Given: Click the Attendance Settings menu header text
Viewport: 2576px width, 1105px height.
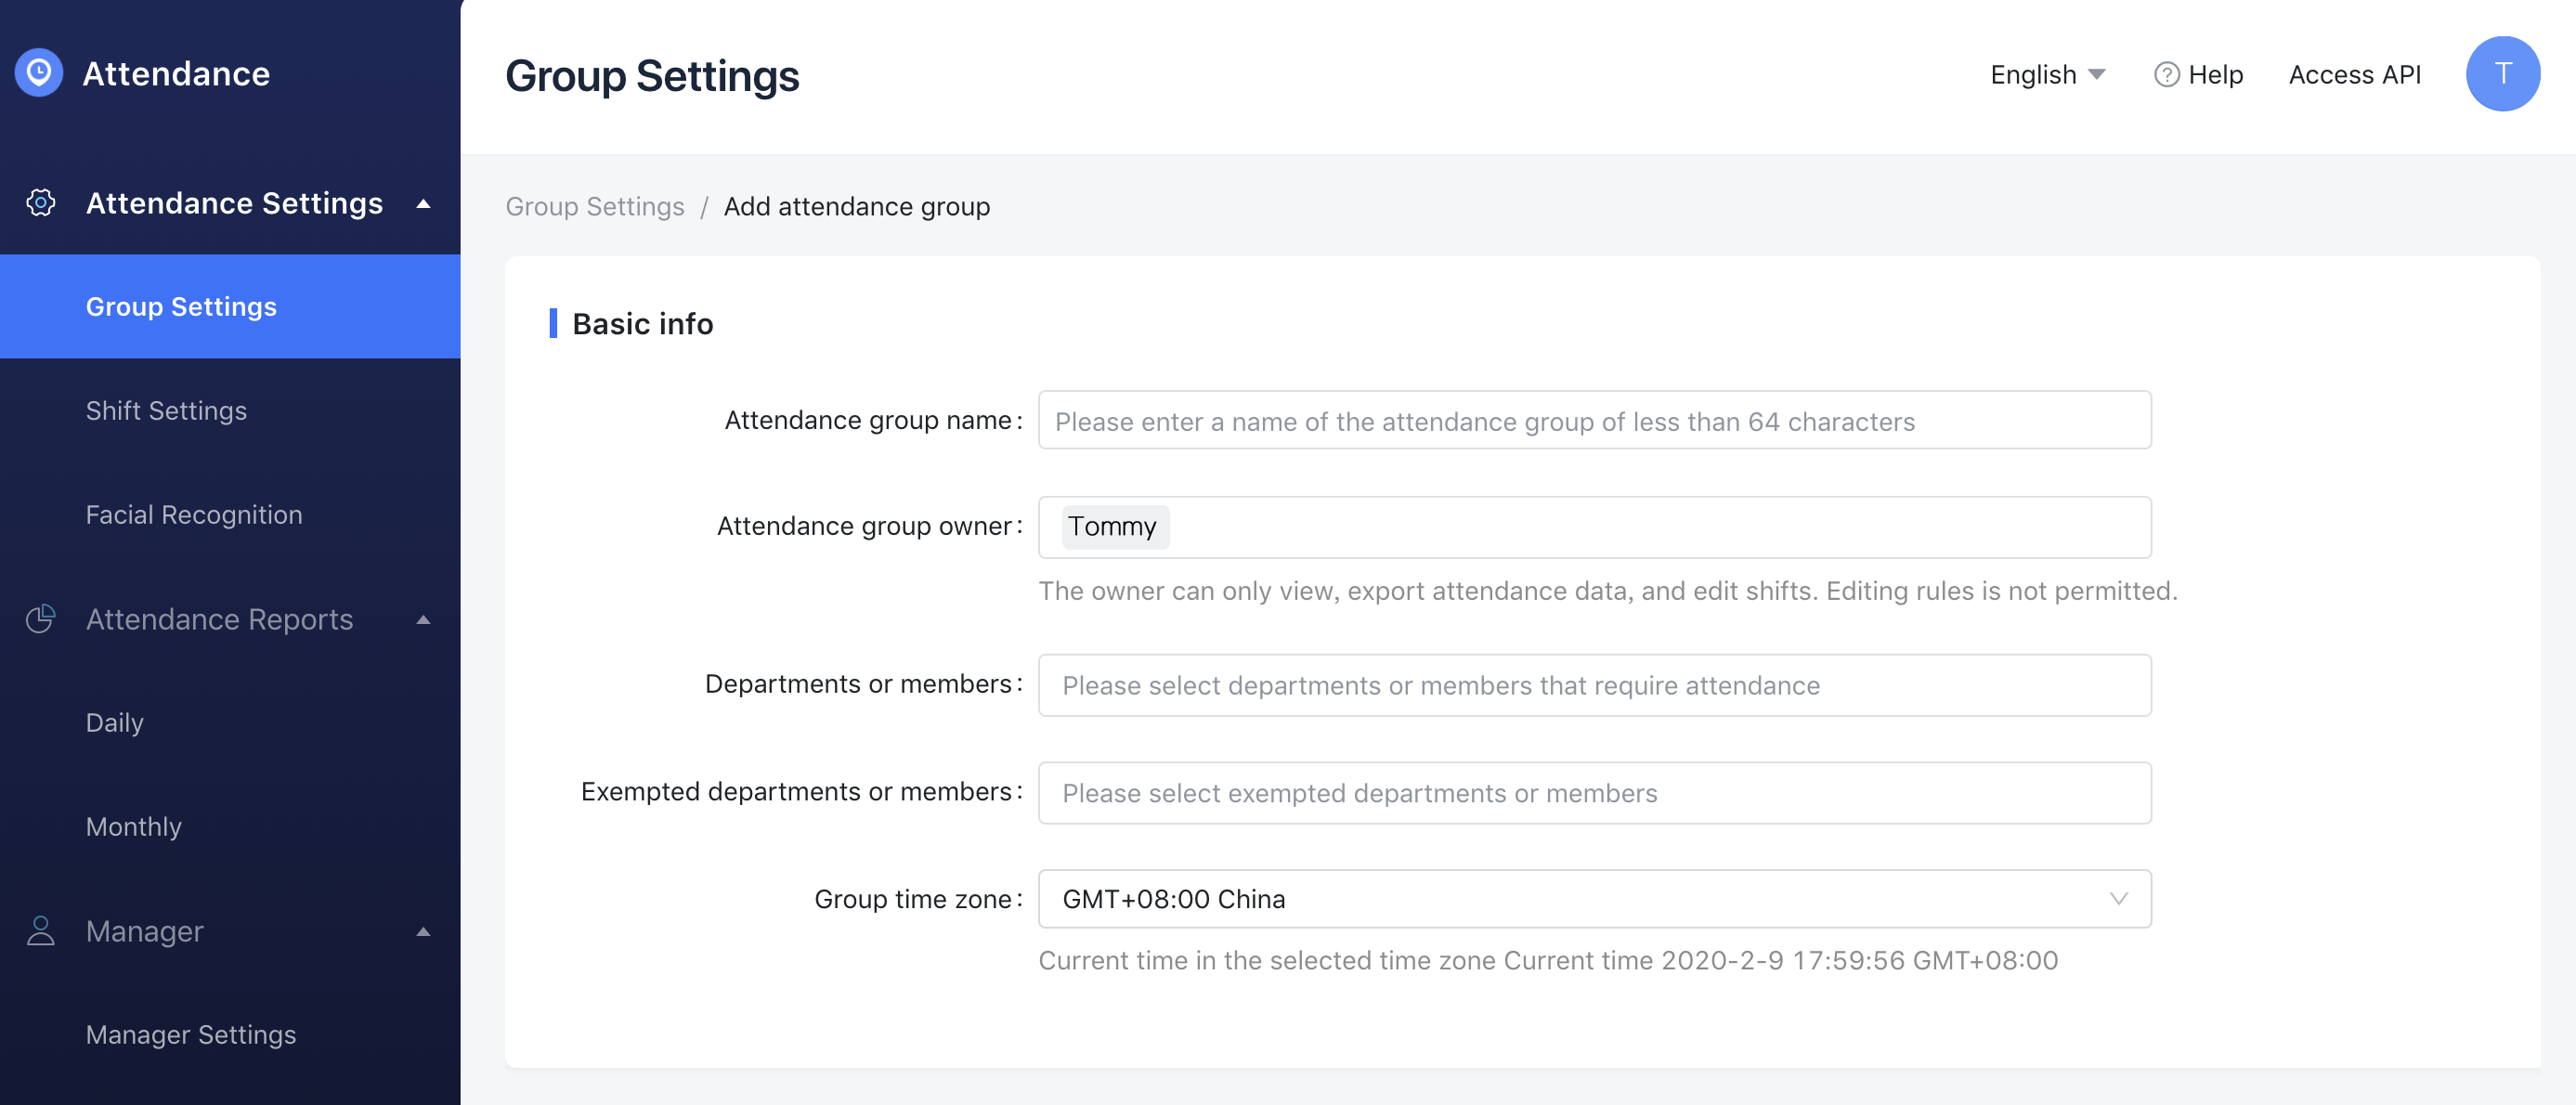Looking at the screenshot, I should [x=234, y=204].
